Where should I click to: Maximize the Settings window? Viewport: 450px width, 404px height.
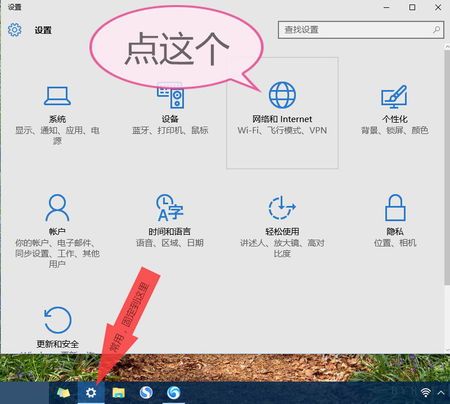click(412, 7)
